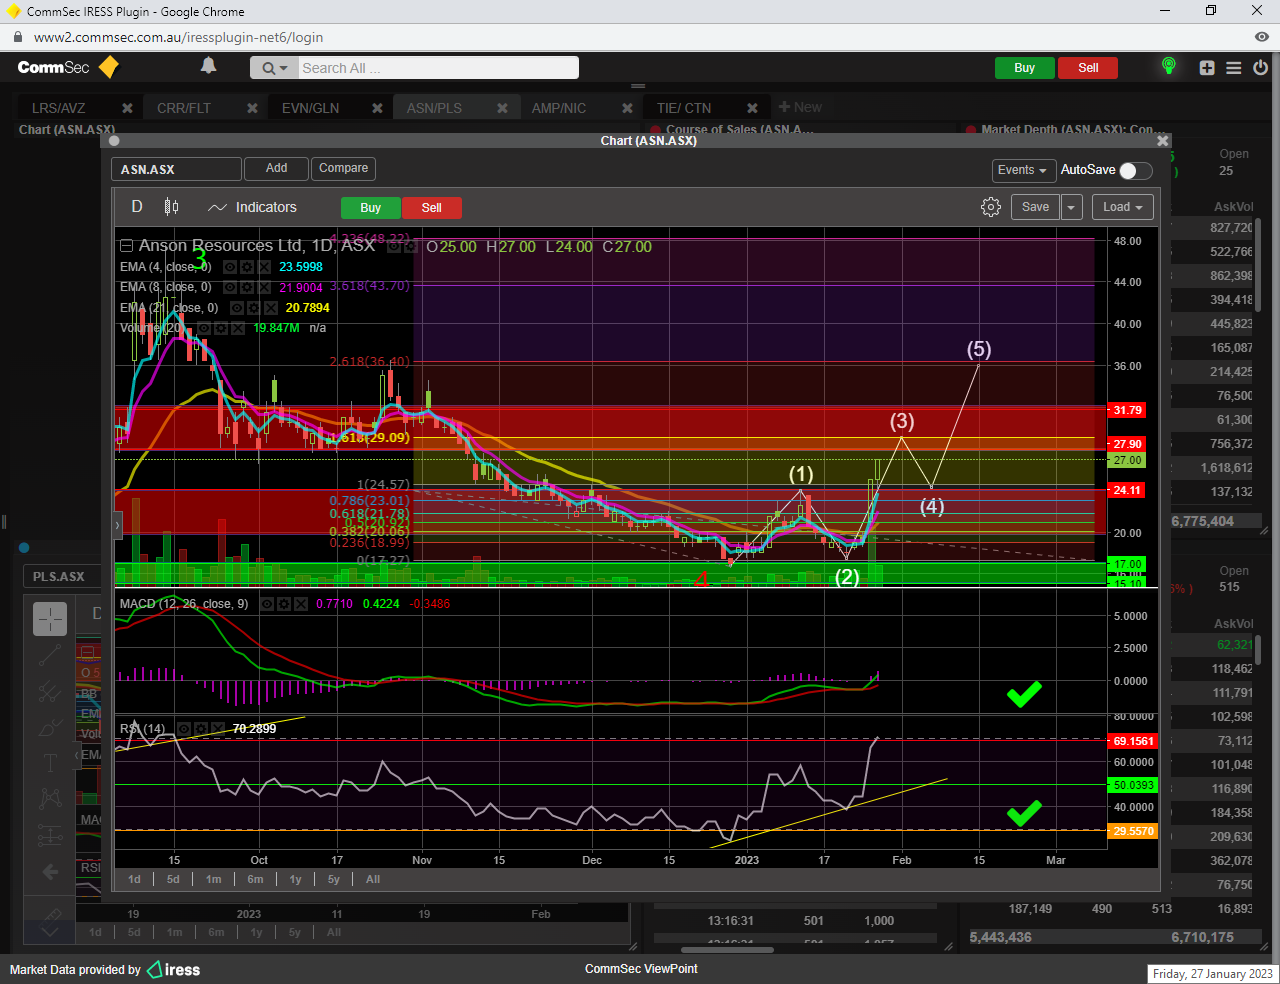Hide the EMA (8, close, 0) line
The width and height of the screenshot is (1280, 984).
(229, 287)
